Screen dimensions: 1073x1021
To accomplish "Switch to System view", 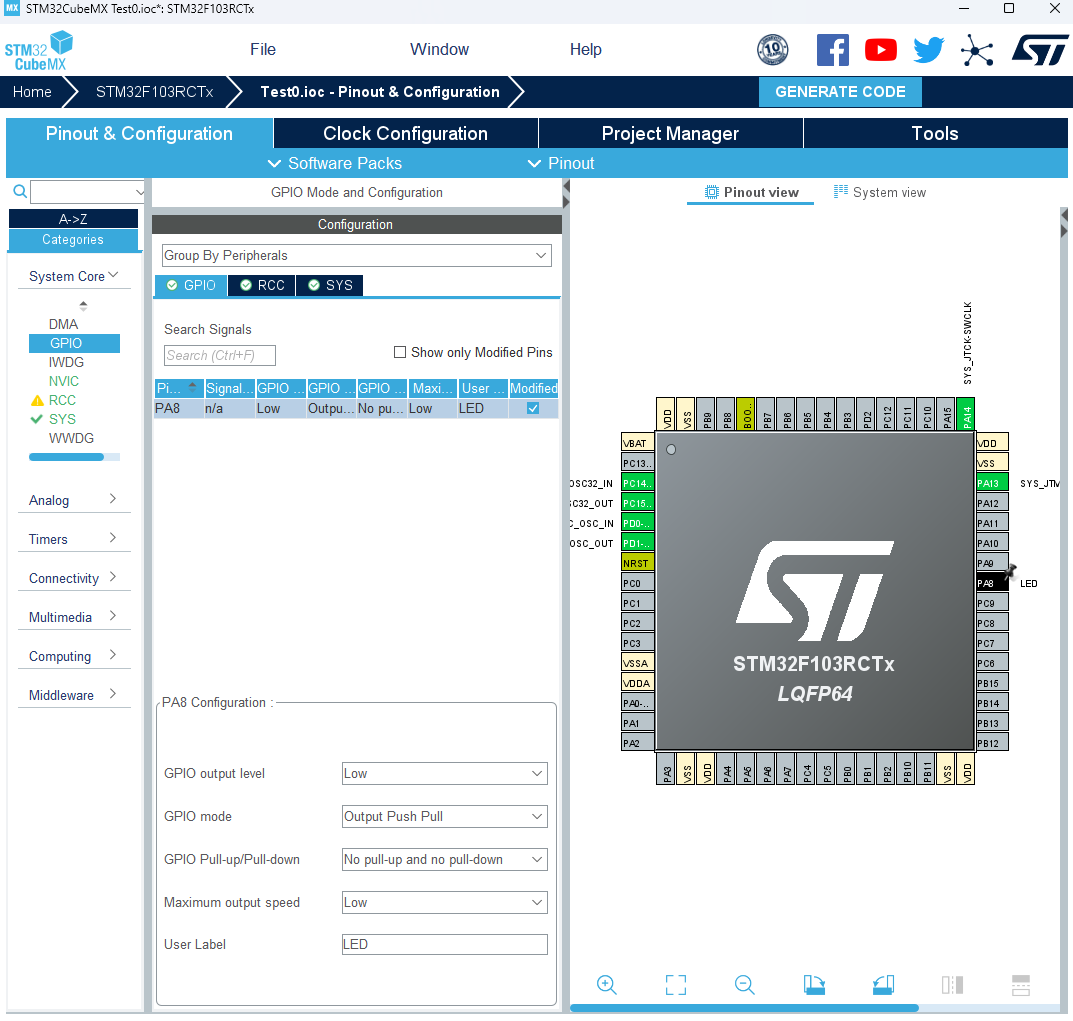I will pos(880,192).
